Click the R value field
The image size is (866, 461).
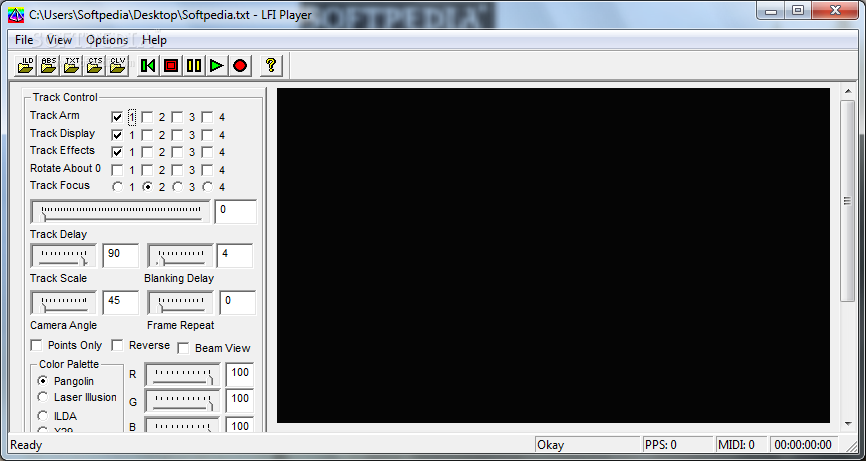pos(240,375)
